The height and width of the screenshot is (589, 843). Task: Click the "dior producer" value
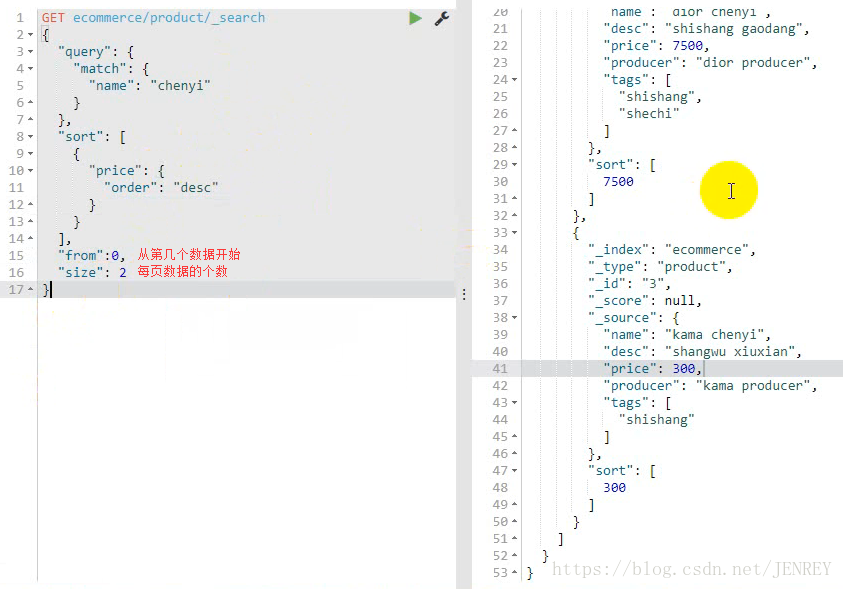pyautogui.click(x=753, y=63)
